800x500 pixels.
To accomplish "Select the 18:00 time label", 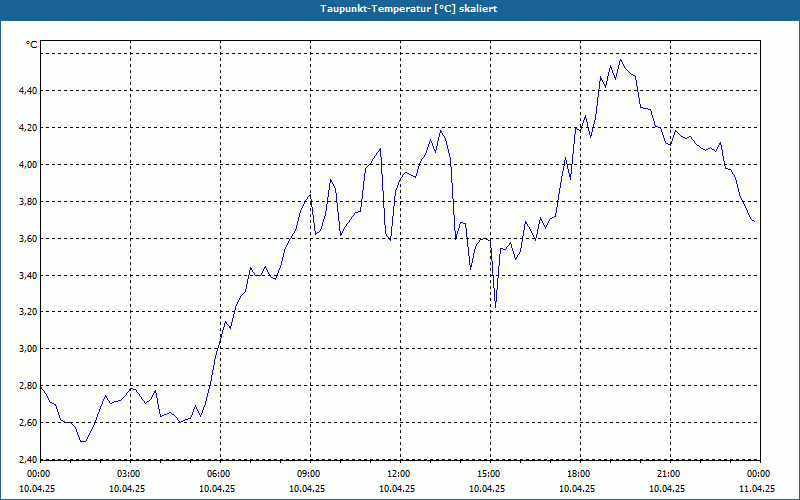I will (x=580, y=474).
